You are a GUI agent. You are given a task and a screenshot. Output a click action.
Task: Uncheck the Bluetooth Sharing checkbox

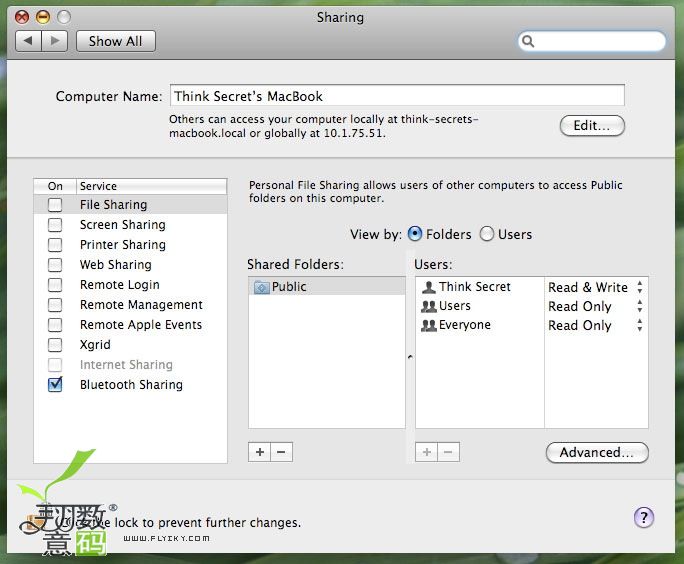click(55, 384)
